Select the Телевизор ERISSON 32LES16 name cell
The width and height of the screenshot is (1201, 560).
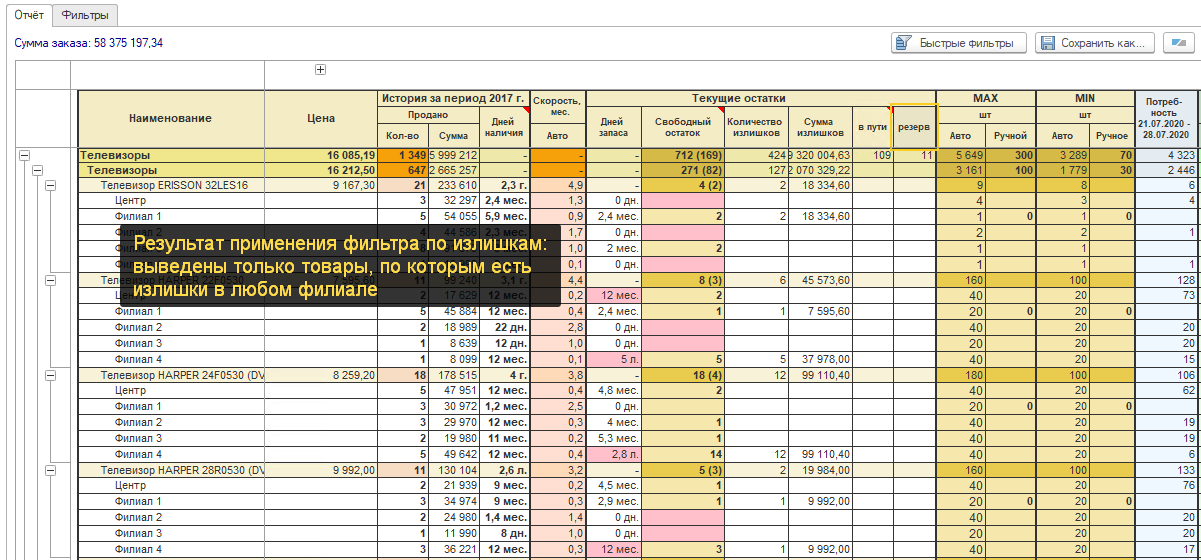point(171,186)
